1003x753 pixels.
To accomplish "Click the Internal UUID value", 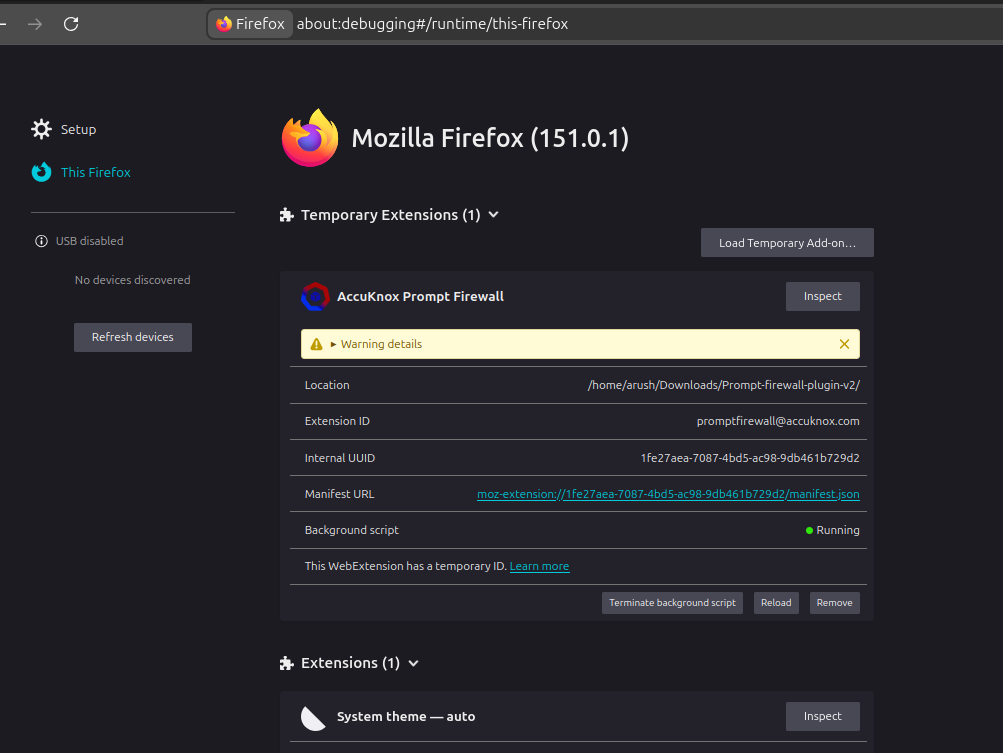I will tap(750, 458).
